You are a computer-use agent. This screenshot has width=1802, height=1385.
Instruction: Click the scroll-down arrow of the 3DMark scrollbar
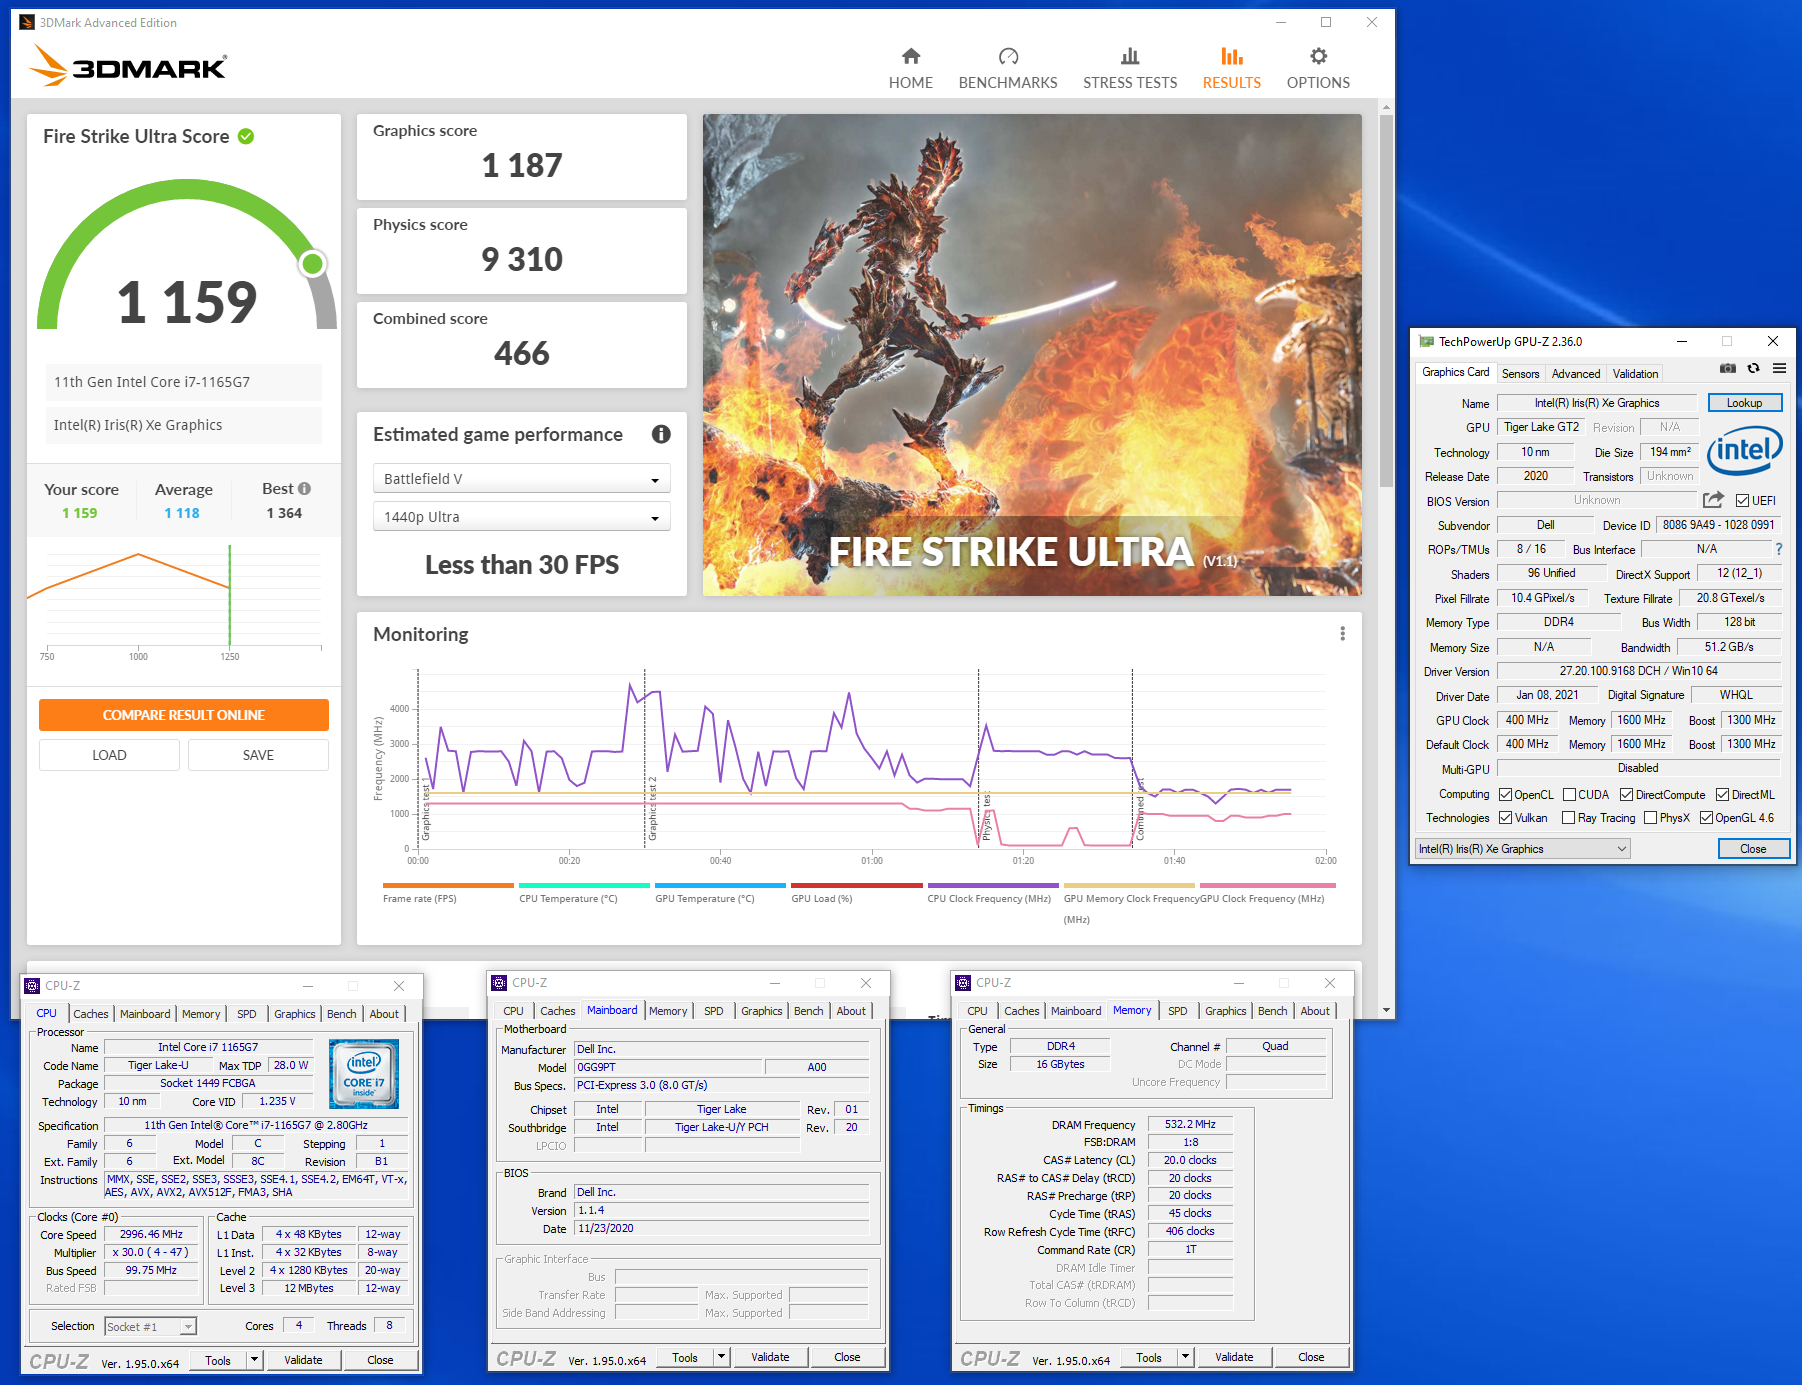click(1386, 1010)
